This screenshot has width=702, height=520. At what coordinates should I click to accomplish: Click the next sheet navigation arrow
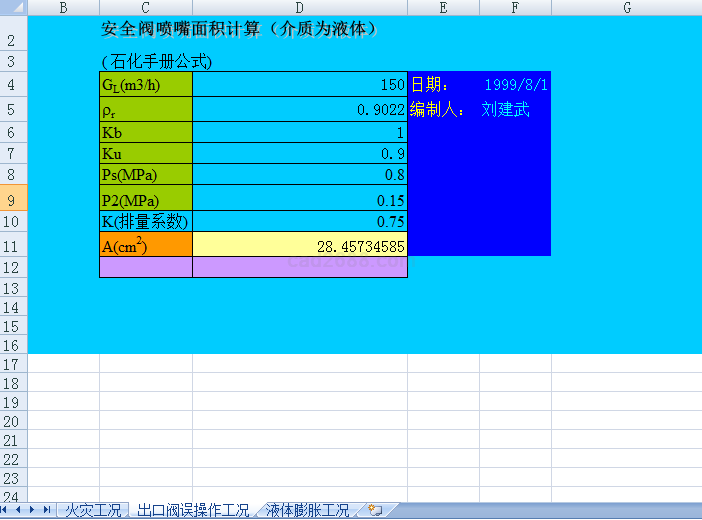[x=33, y=510]
